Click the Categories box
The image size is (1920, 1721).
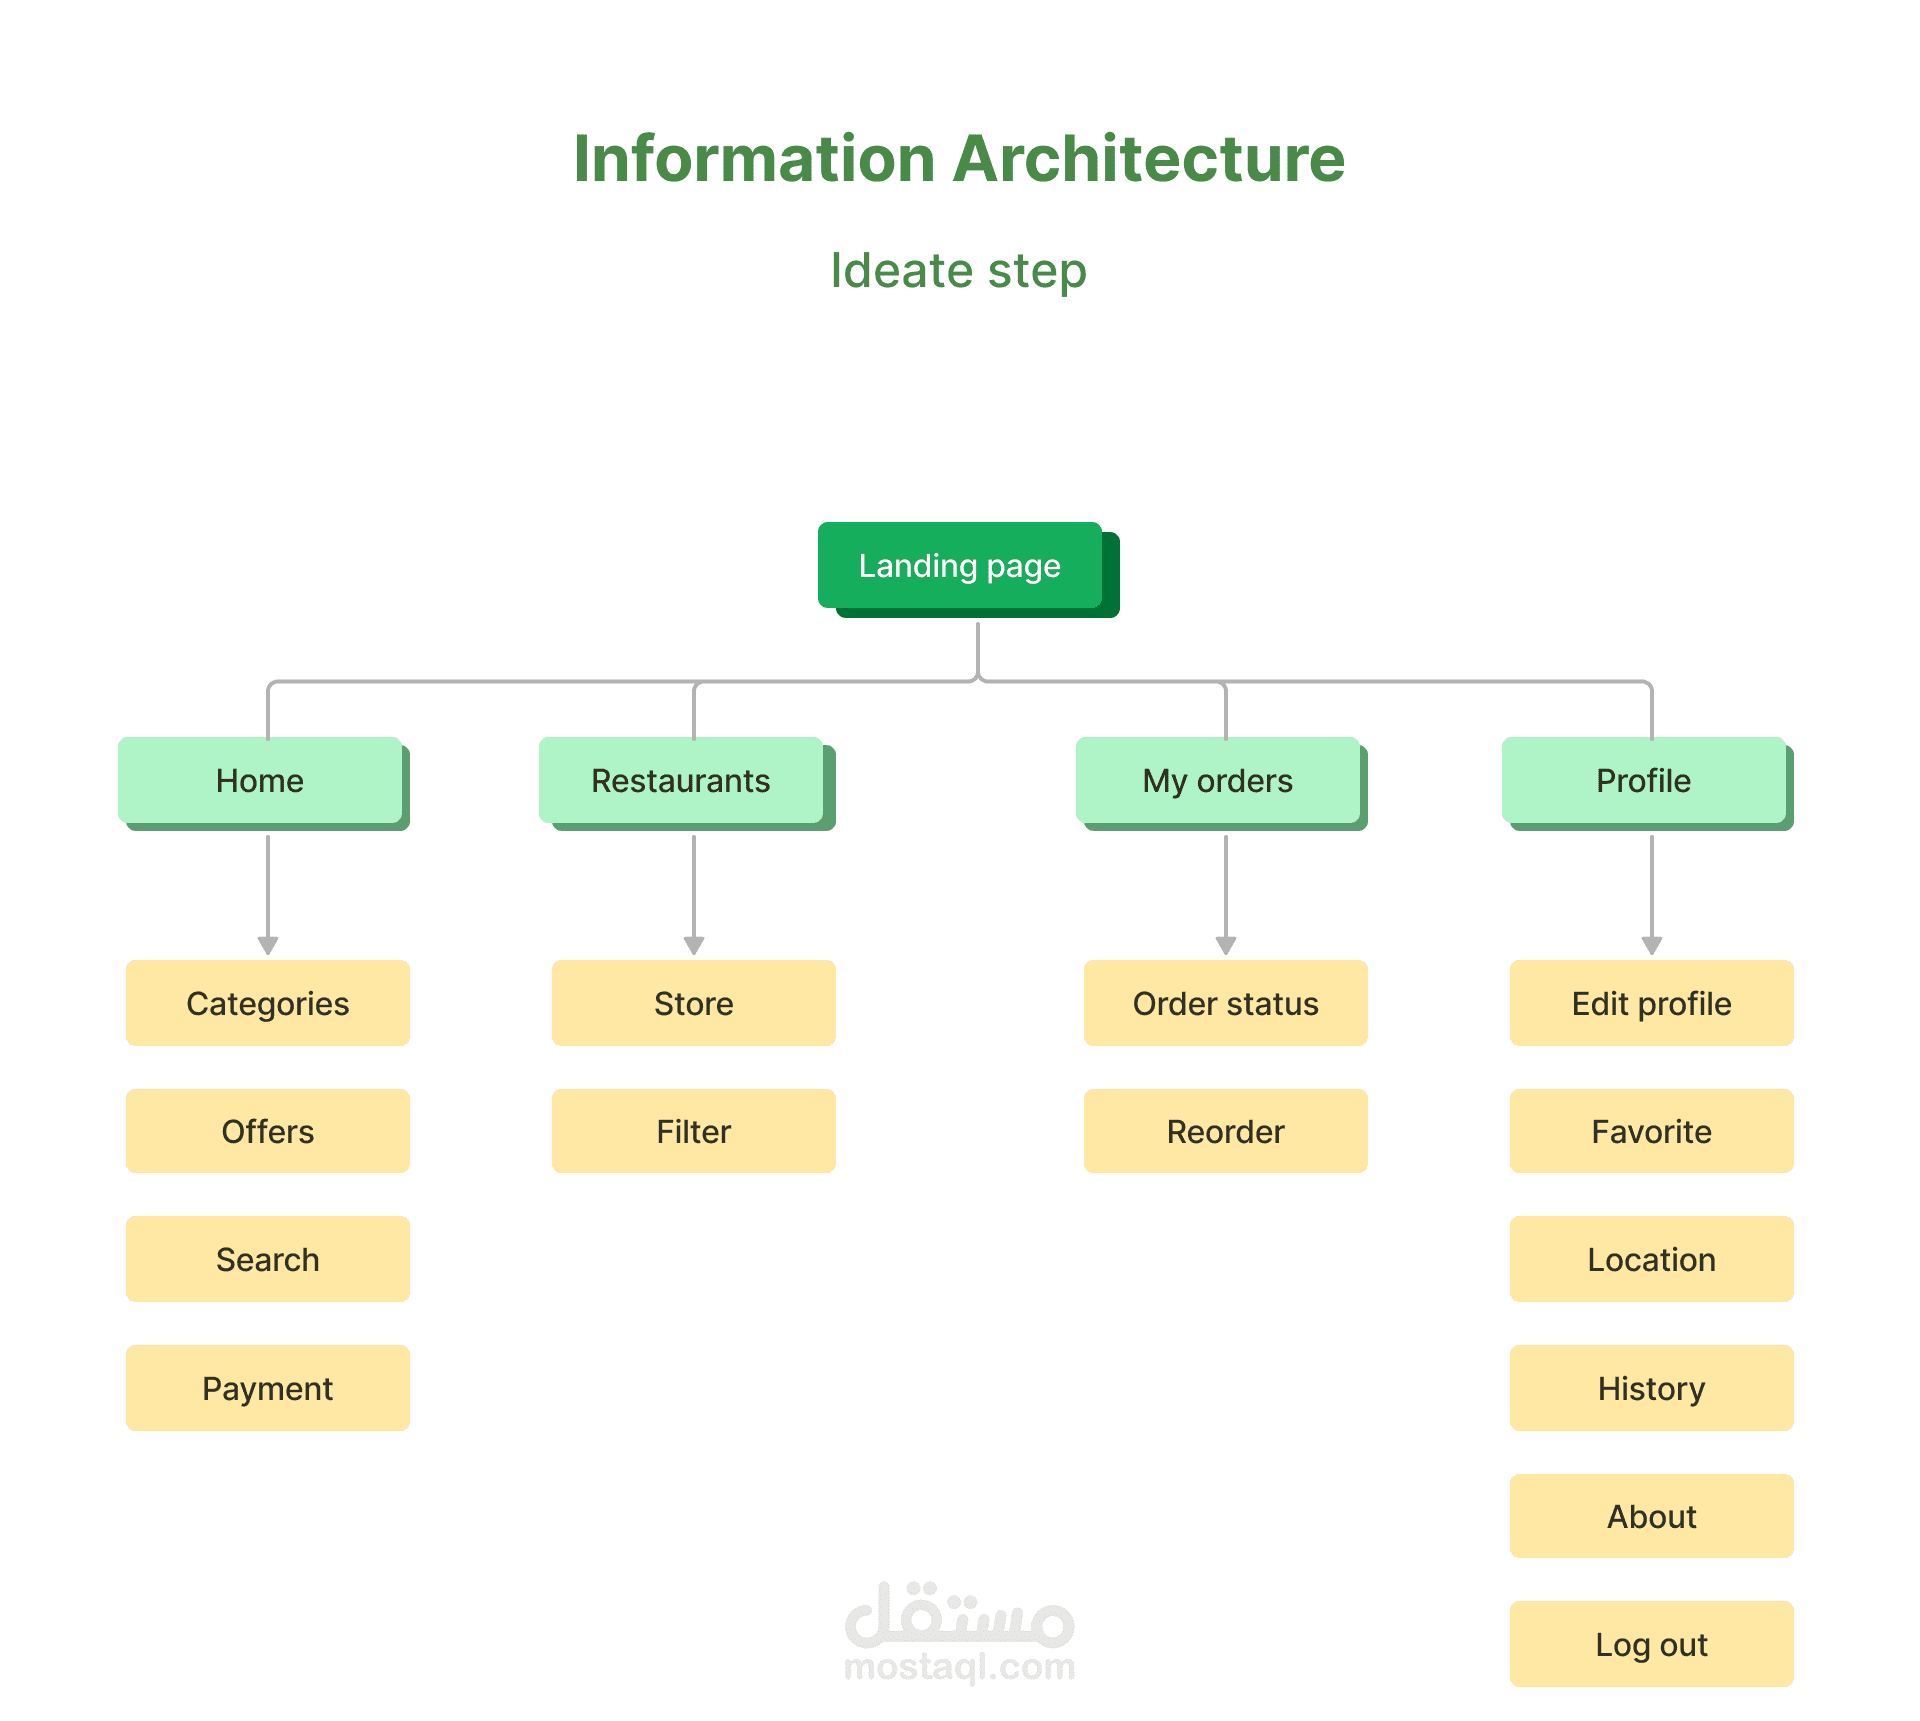(x=268, y=1003)
